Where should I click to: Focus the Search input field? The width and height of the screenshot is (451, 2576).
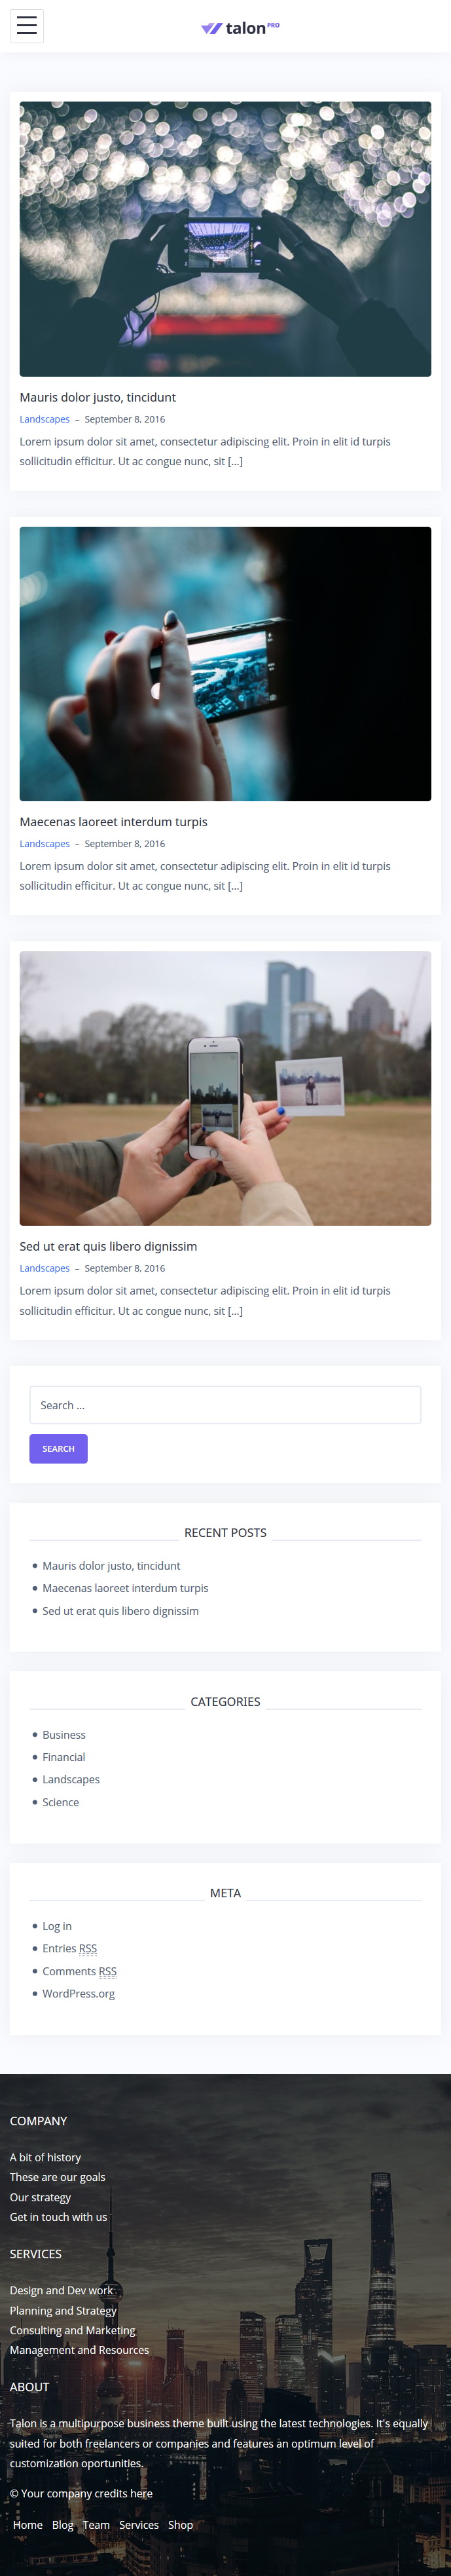(225, 1404)
